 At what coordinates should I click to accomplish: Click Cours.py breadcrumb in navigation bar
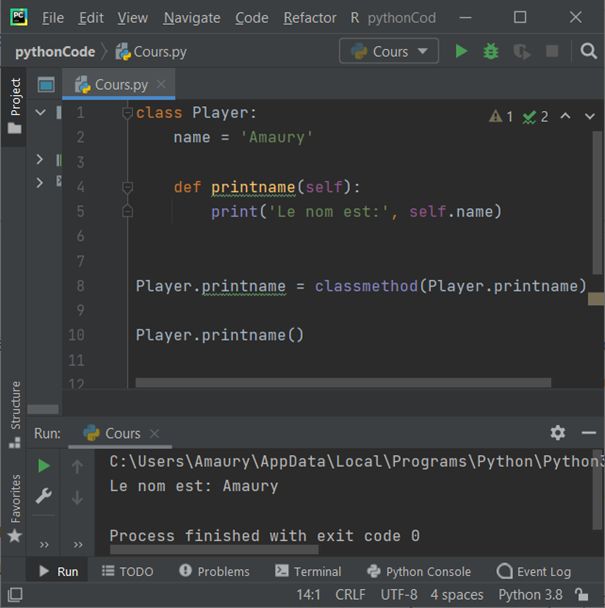click(x=151, y=52)
